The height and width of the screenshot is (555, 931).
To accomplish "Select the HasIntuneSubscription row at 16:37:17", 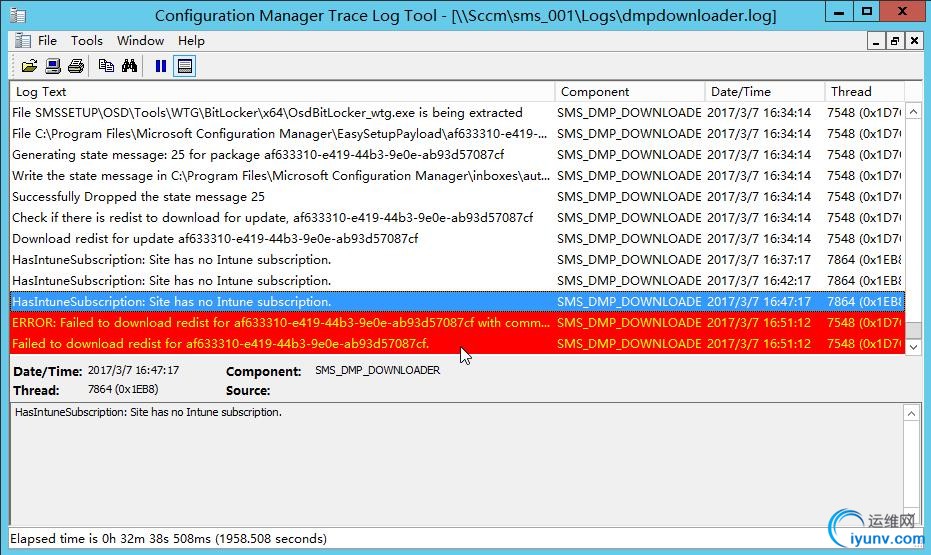I will (x=457, y=259).
